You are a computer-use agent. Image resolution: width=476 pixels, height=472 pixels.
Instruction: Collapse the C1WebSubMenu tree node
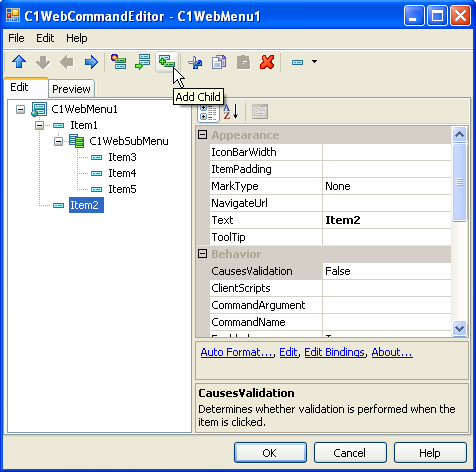tap(58, 141)
